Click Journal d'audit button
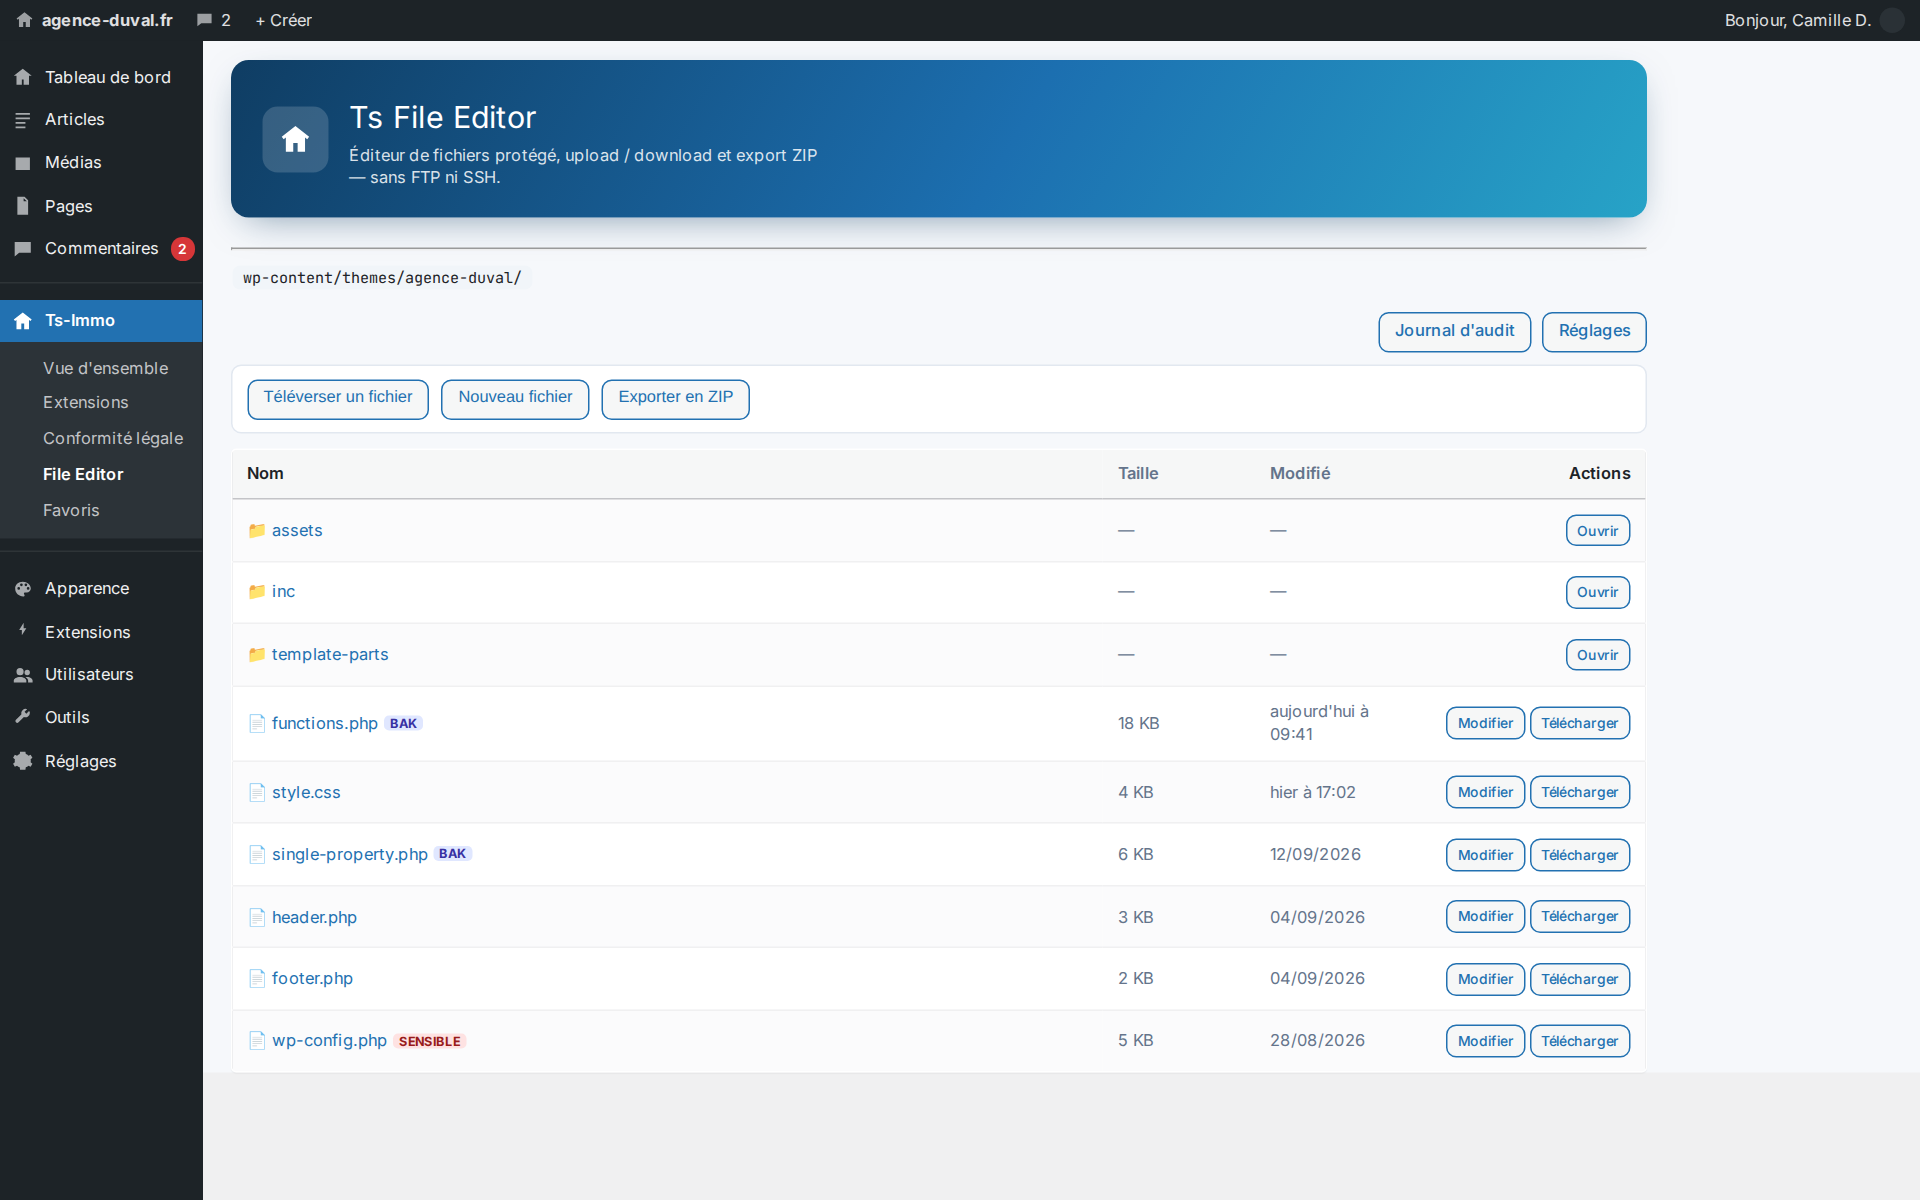Viewport: 1920px width, 1200px height. coord(1454,331)
